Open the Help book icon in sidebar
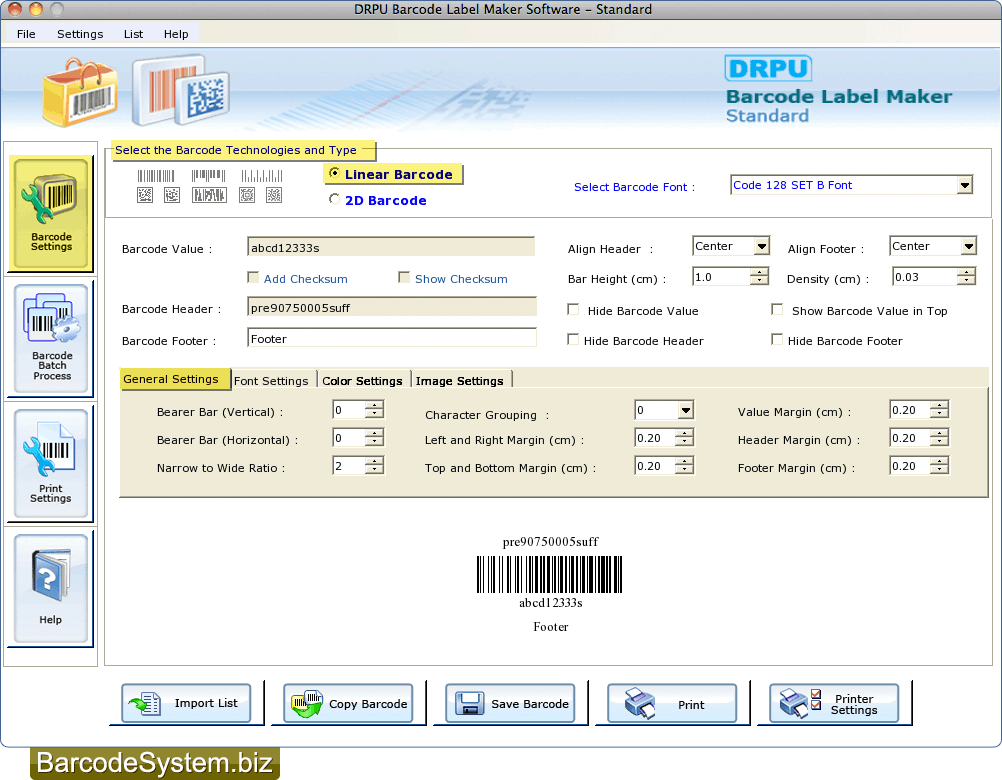Image resolution: width=1002 pixels, height=780 pixels. pyautogui.click(x=49, y=575)
